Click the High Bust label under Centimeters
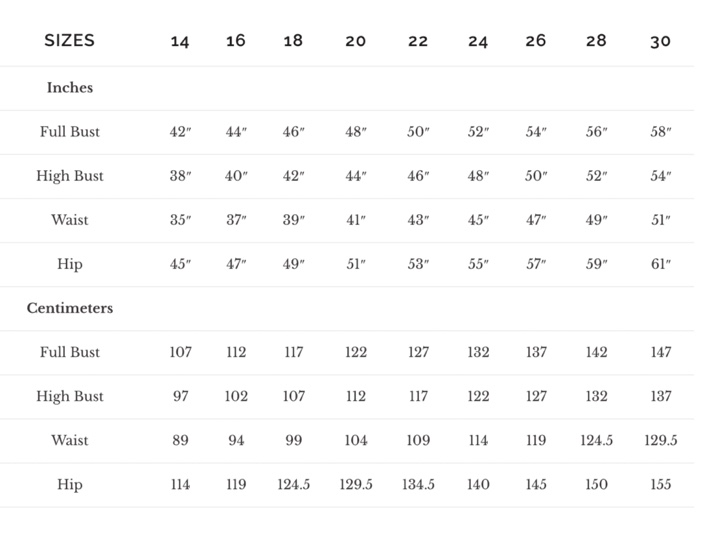722x539 pixels. click(69, 396)
